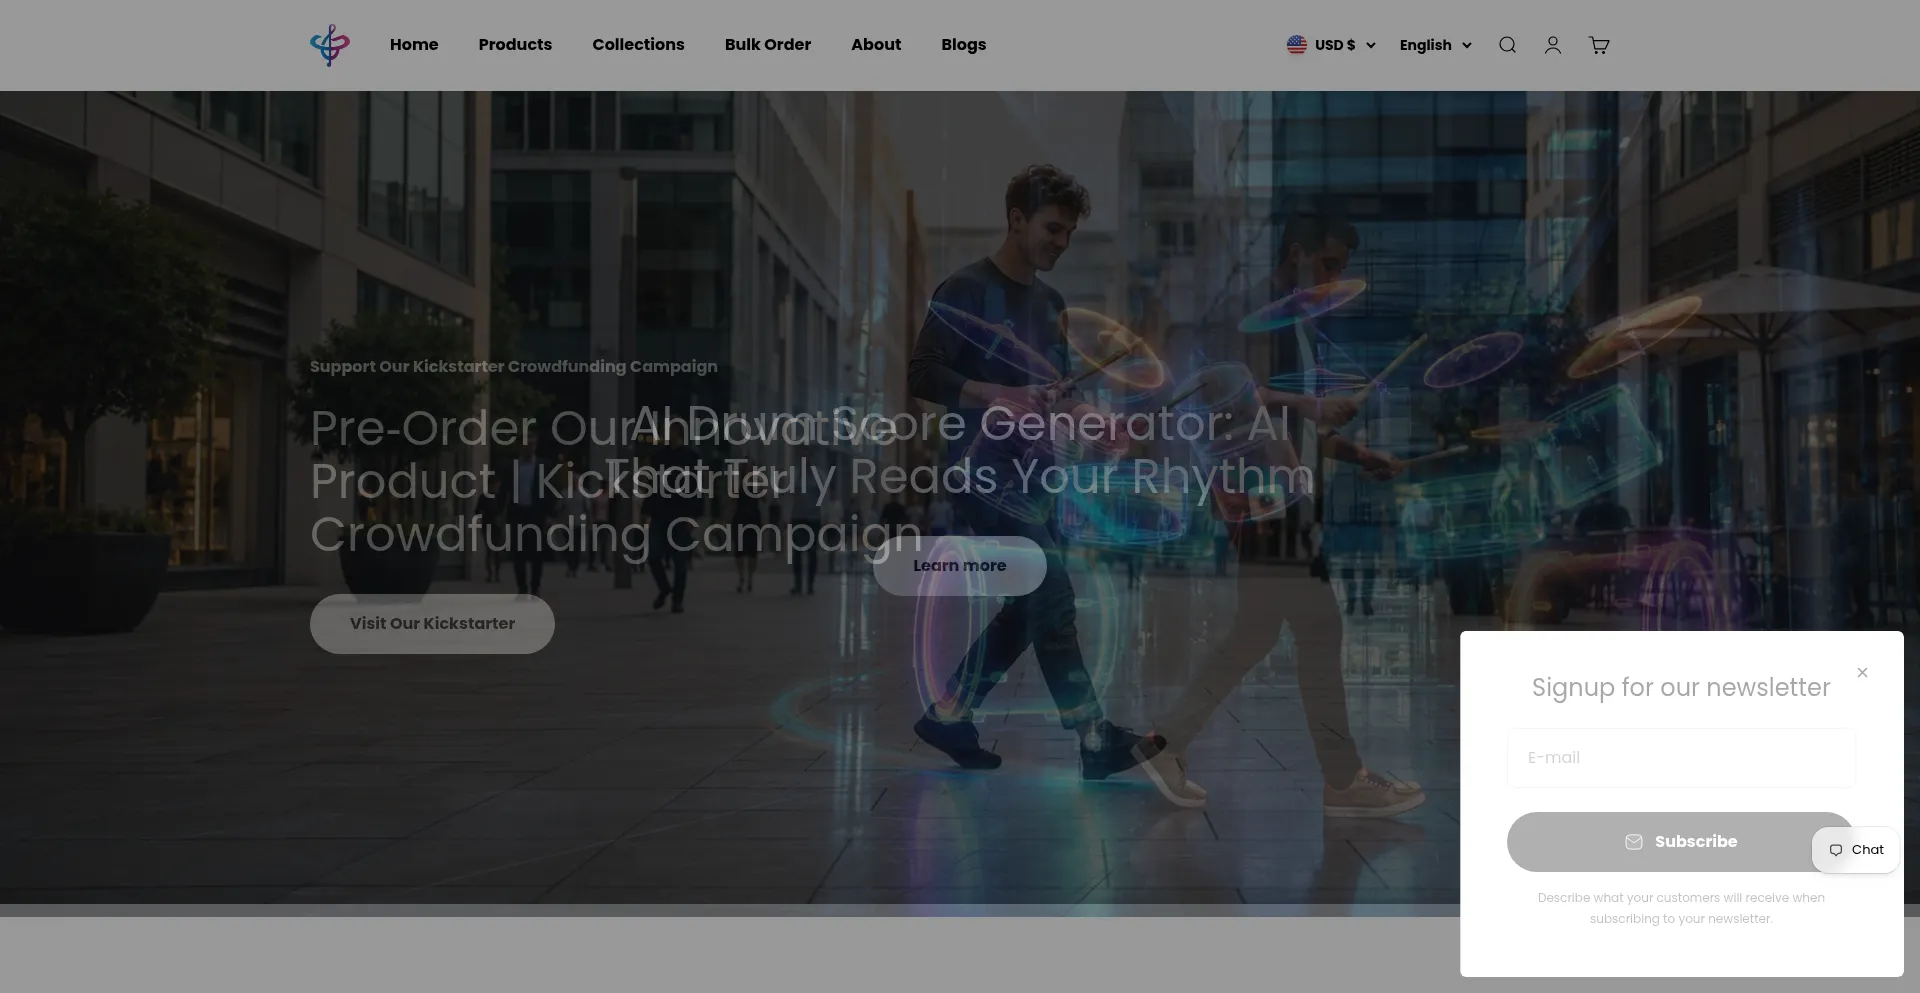Close the newsletter signup popup

(x=1862, y=673)
